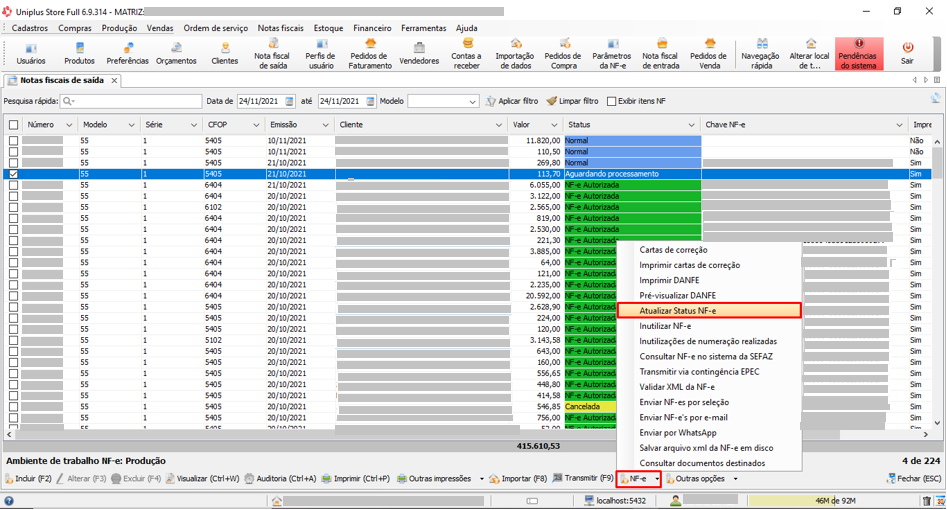The width and height of the screenshot is (947, 510).
Task: Click the home icon in status bar
Action: click(x=277, y=500)
